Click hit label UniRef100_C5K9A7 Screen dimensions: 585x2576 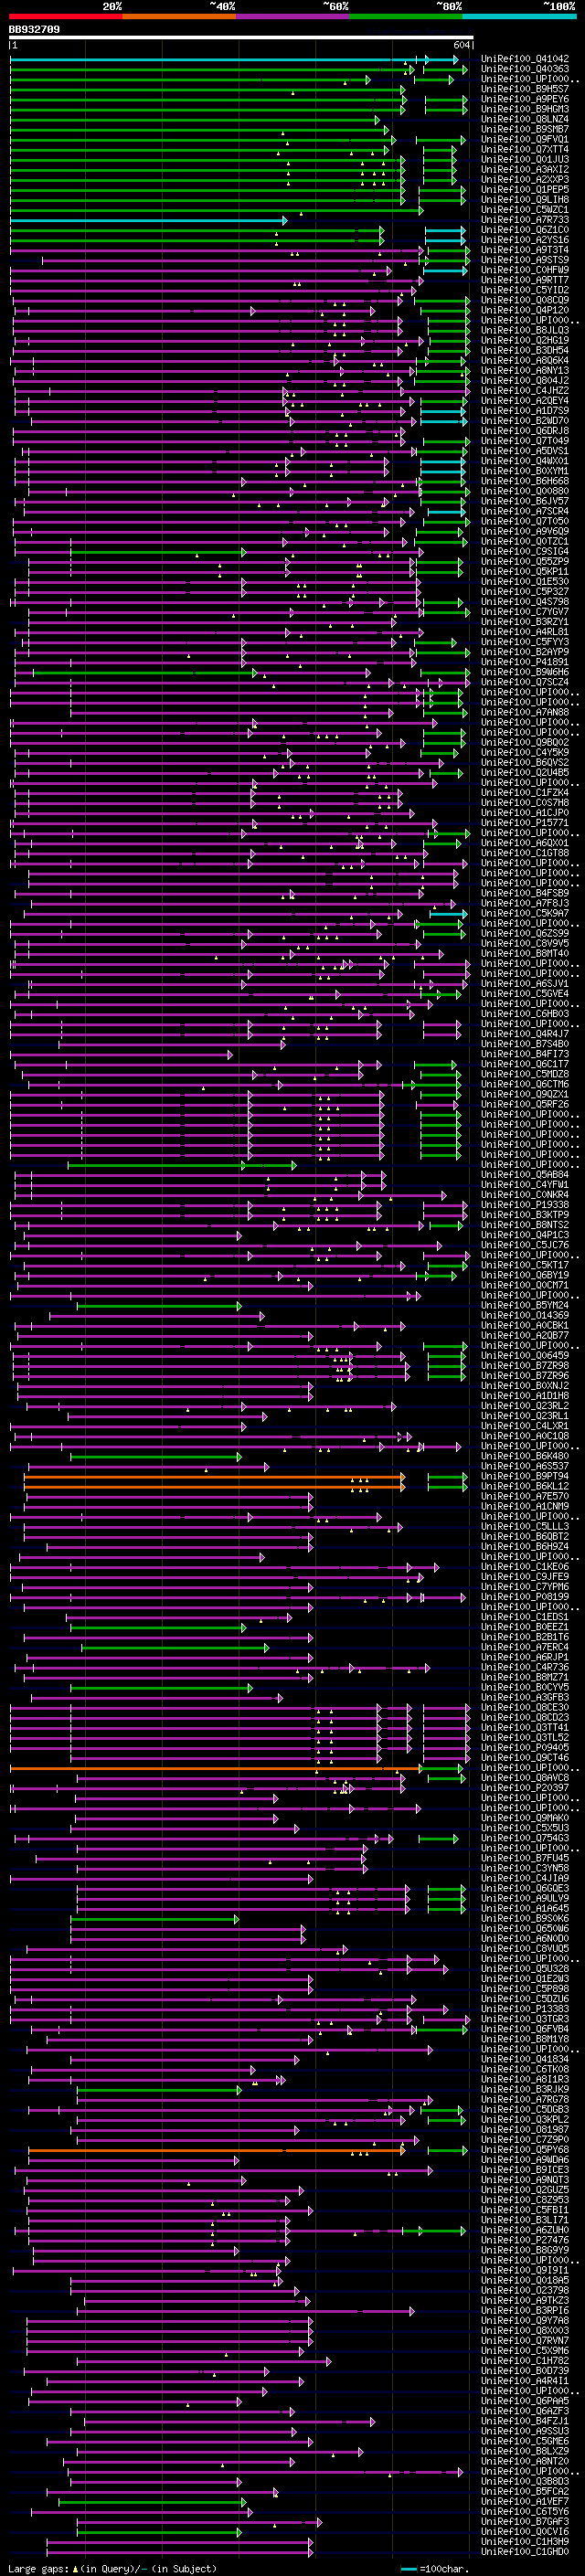coord(525,913)
